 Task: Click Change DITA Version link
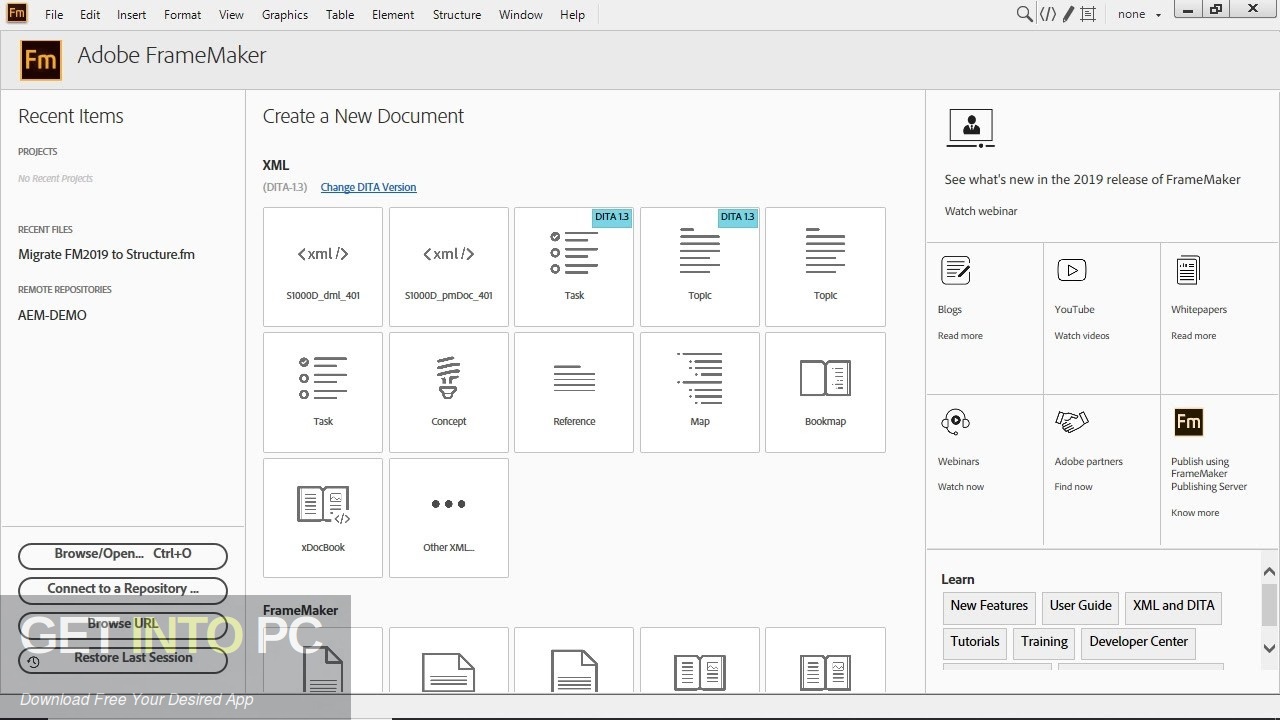coord(368,187)
